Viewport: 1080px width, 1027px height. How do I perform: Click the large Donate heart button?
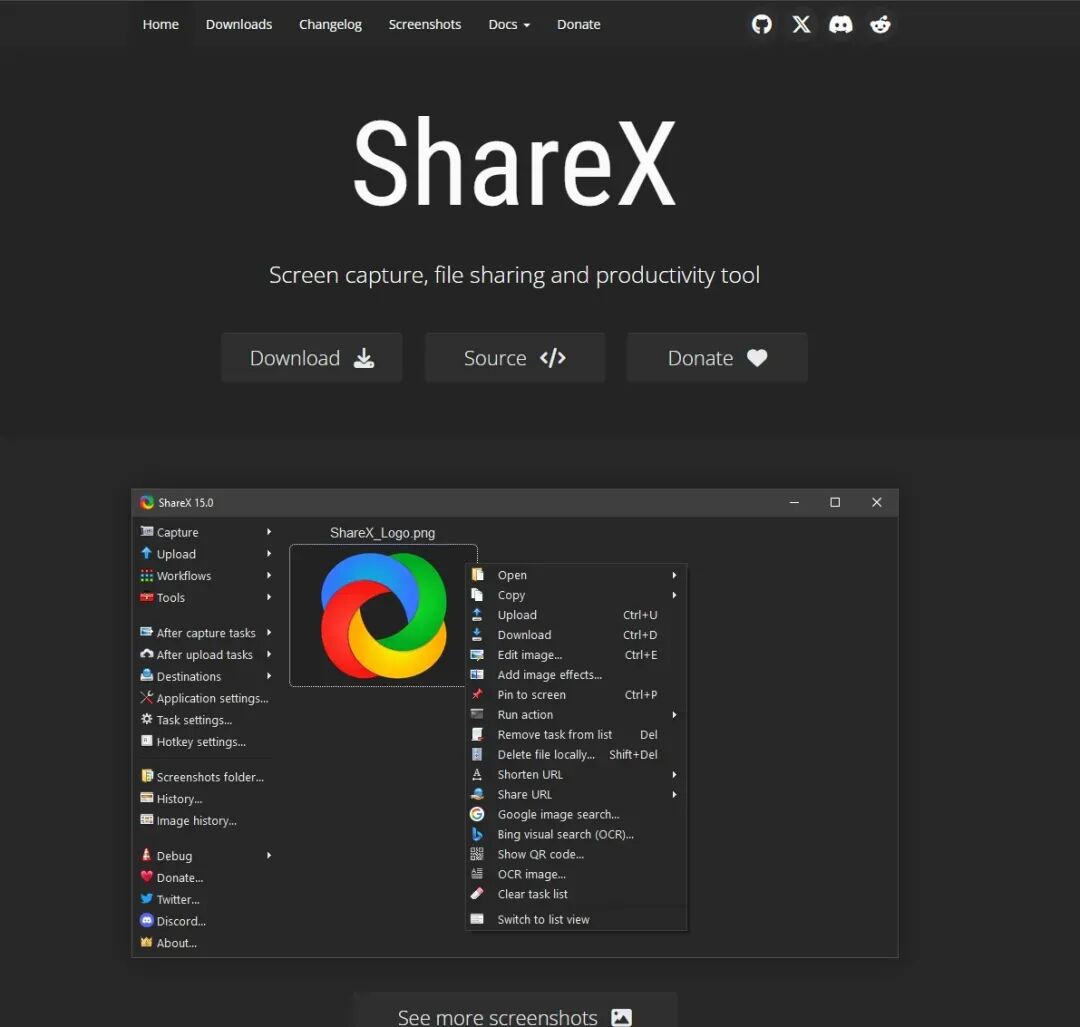[717, 357]
